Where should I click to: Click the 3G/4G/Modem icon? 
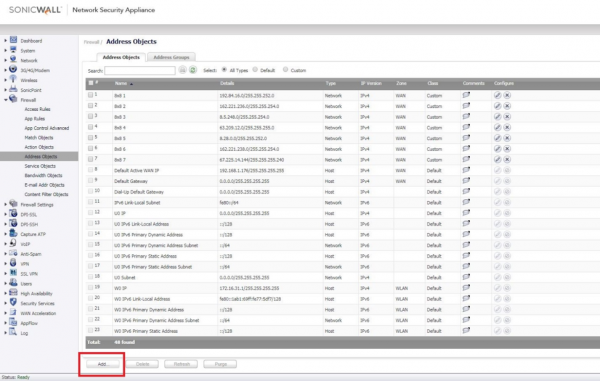13,69
